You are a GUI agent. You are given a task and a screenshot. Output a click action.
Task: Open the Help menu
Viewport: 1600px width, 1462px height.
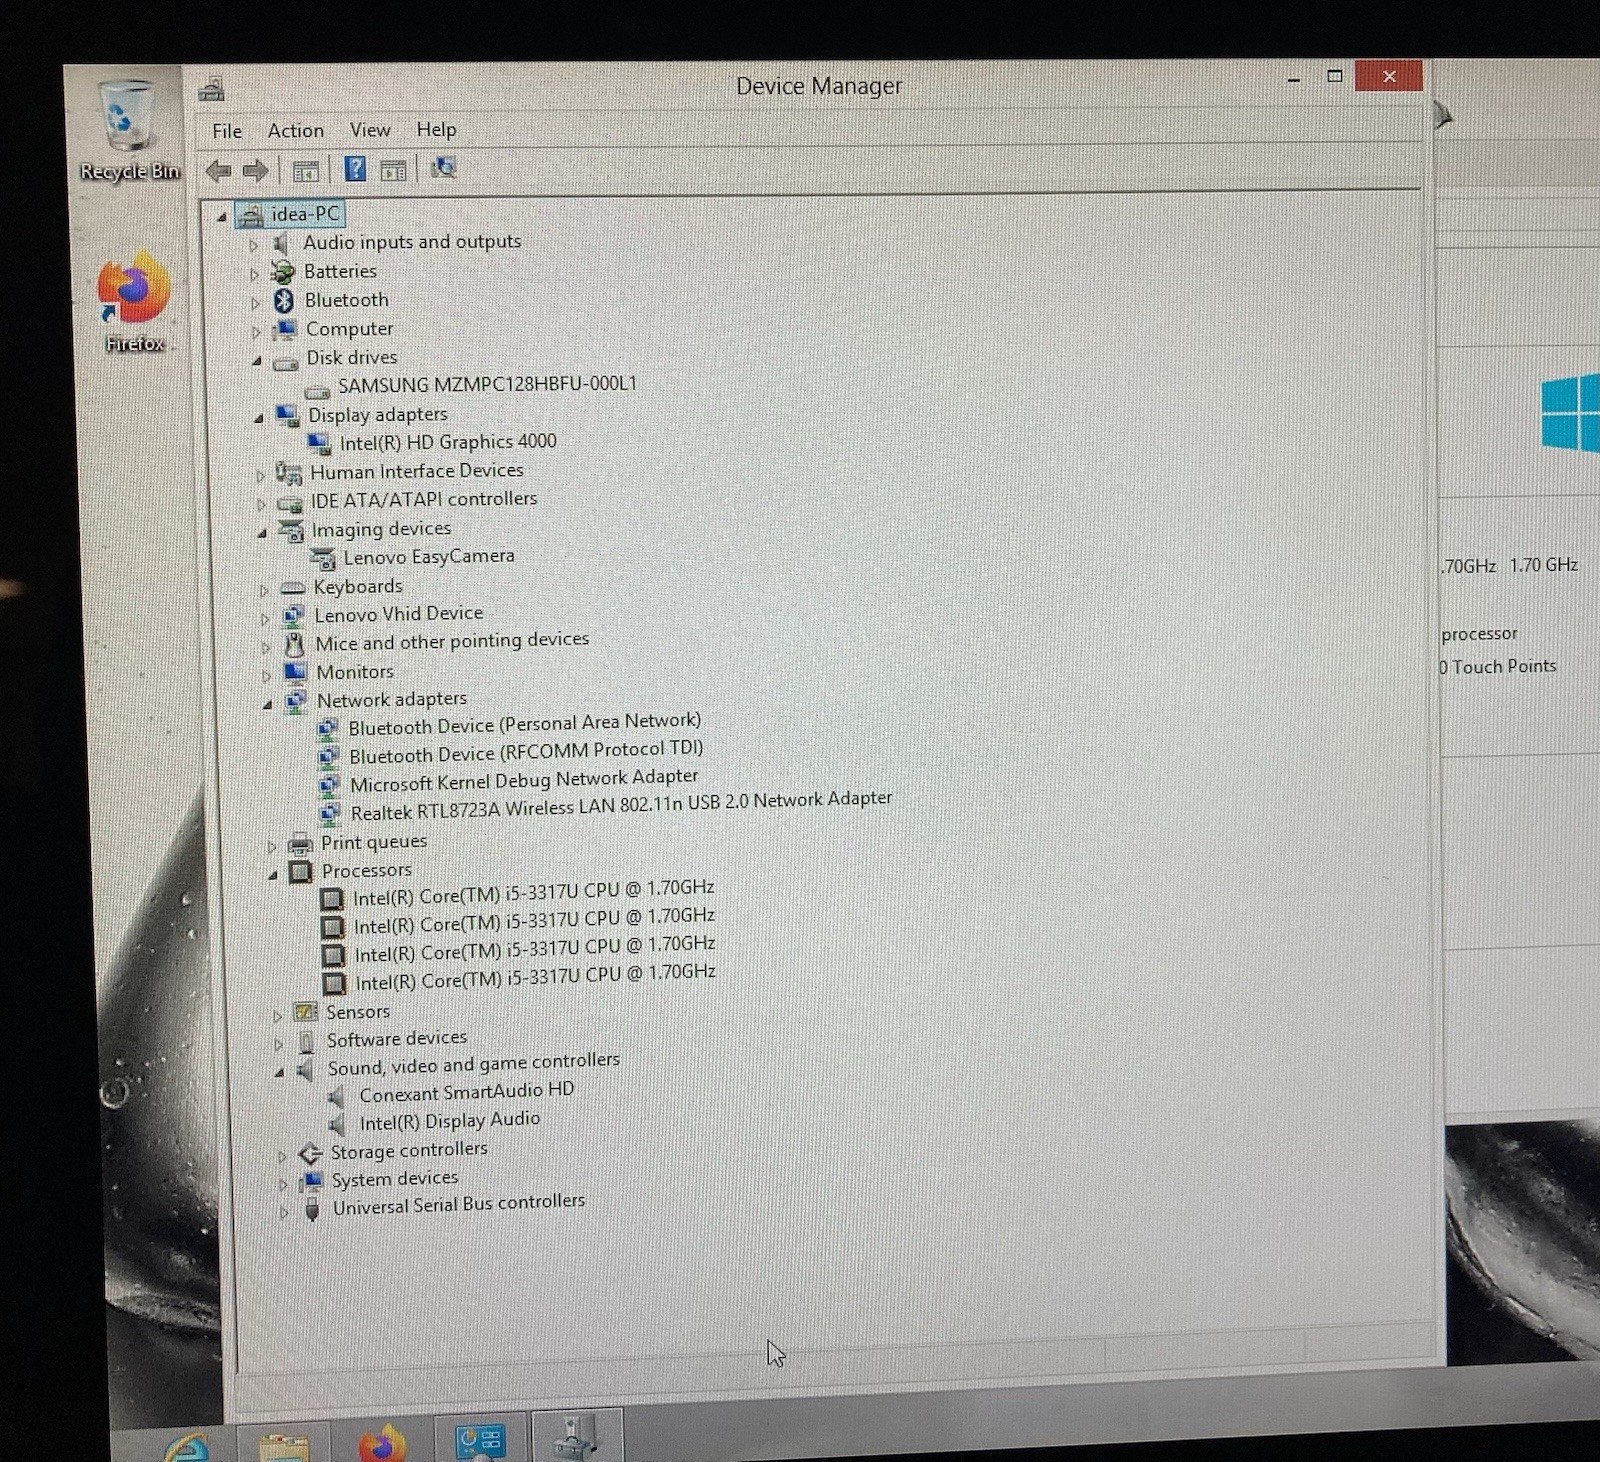[x=436, y=129]
